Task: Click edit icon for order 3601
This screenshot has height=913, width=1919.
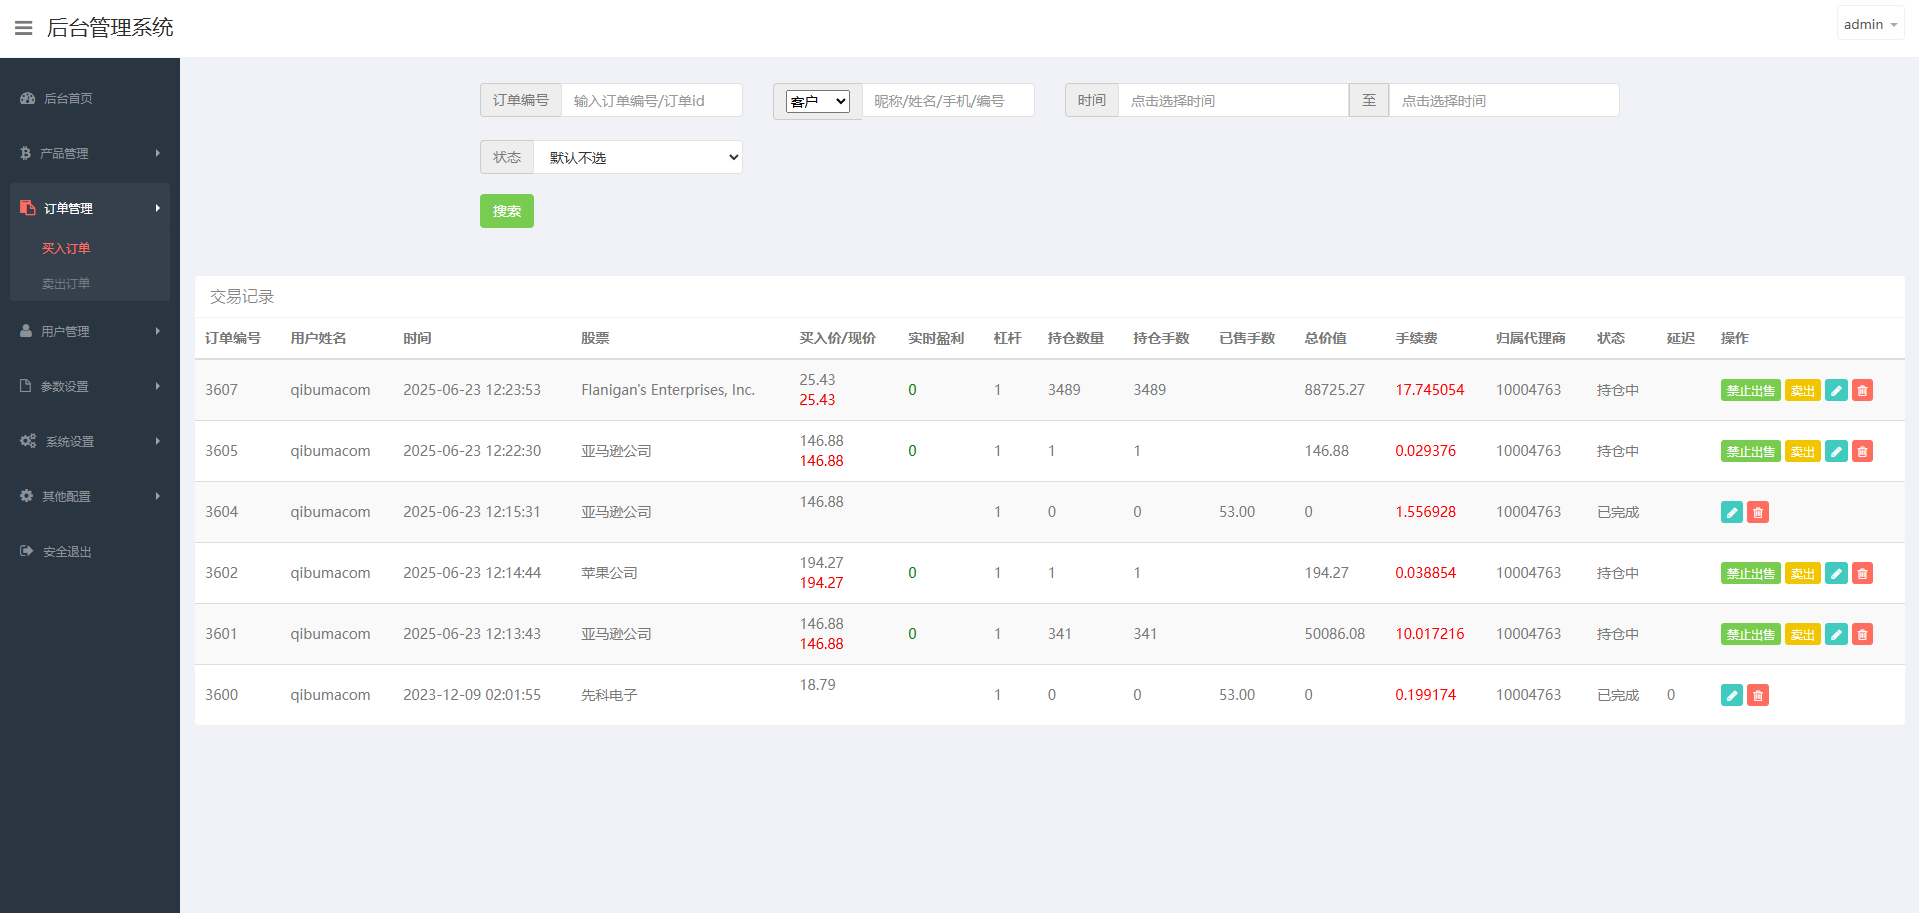Action: (1836, 635)
